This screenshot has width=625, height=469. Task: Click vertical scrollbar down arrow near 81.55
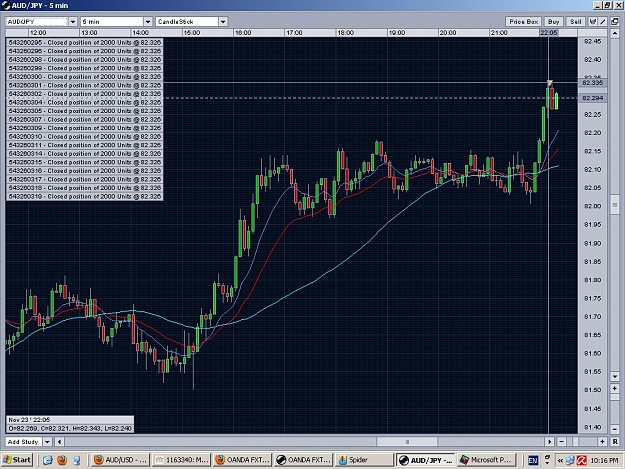click(614, 376)
